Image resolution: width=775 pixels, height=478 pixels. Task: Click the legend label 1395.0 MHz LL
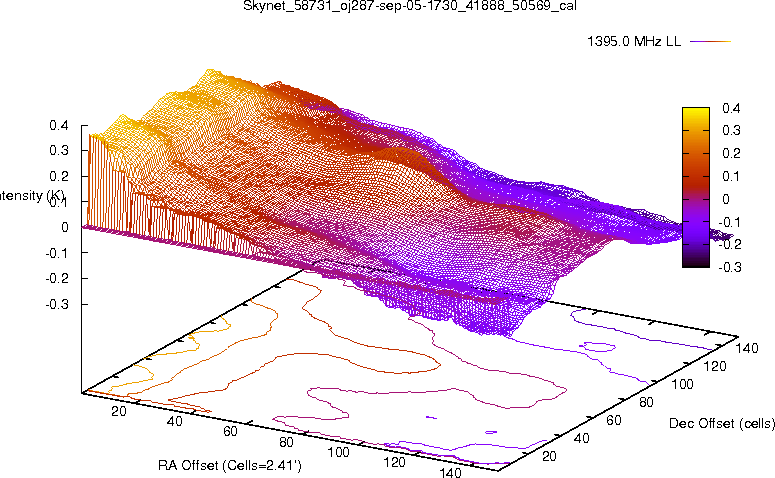pyautogui.click(x=634, y=42)
